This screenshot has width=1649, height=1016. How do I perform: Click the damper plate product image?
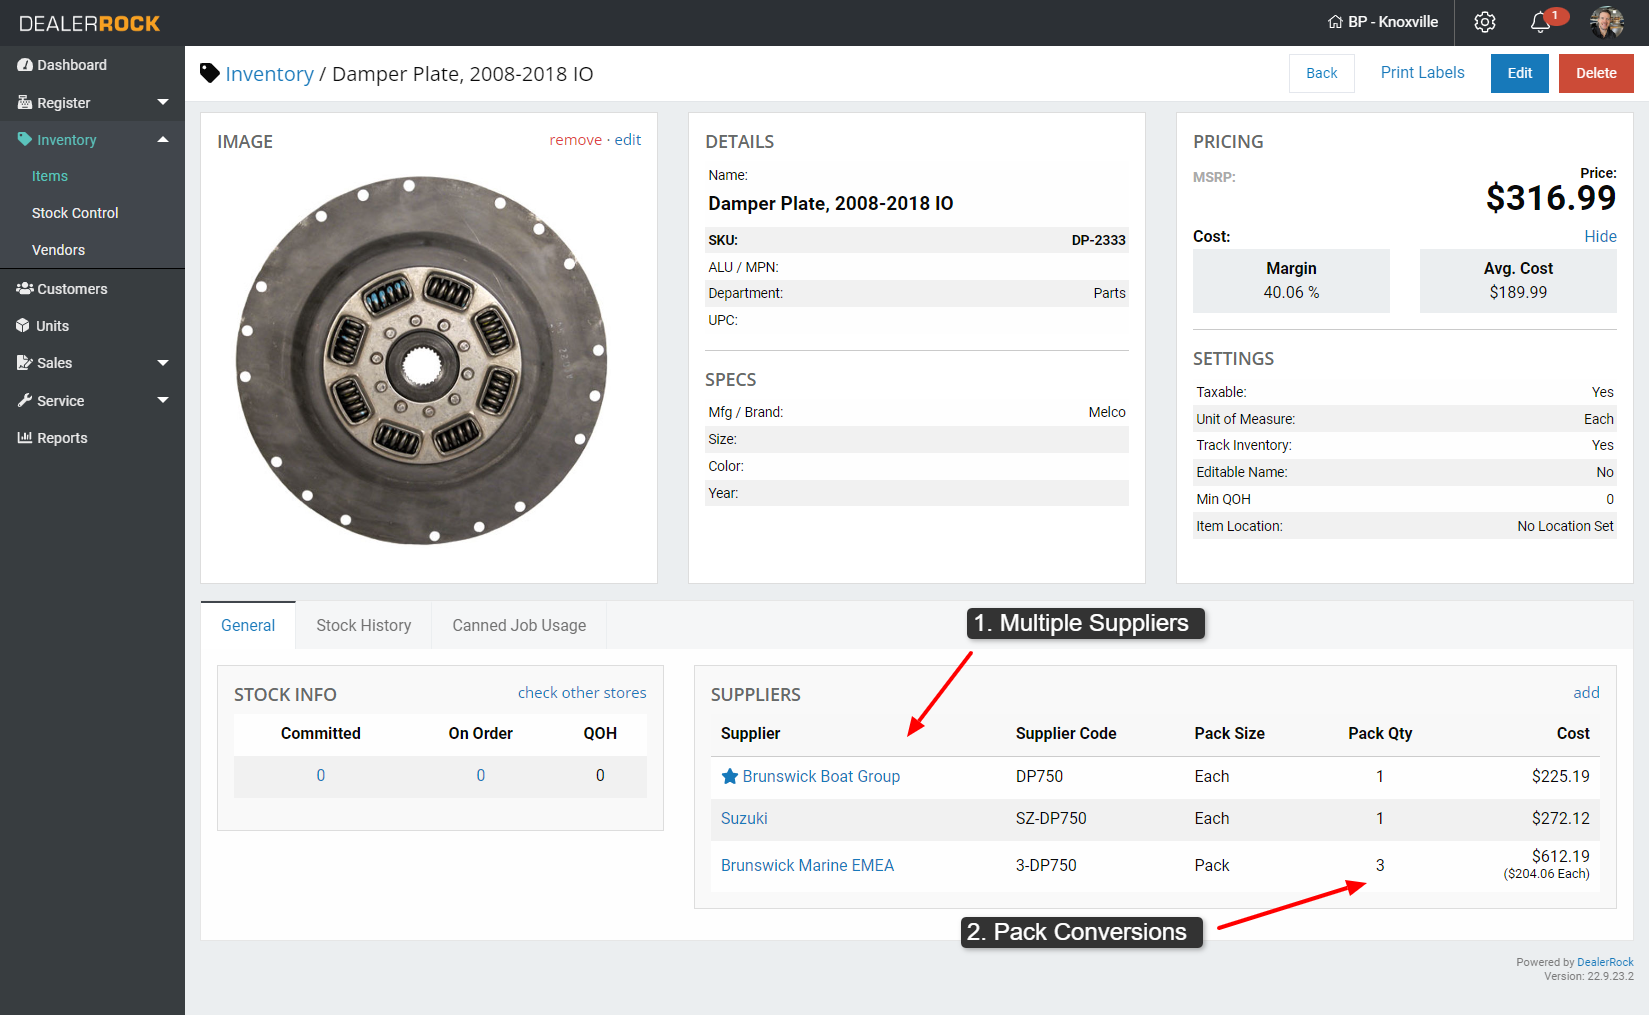click(x=422, y=361)
